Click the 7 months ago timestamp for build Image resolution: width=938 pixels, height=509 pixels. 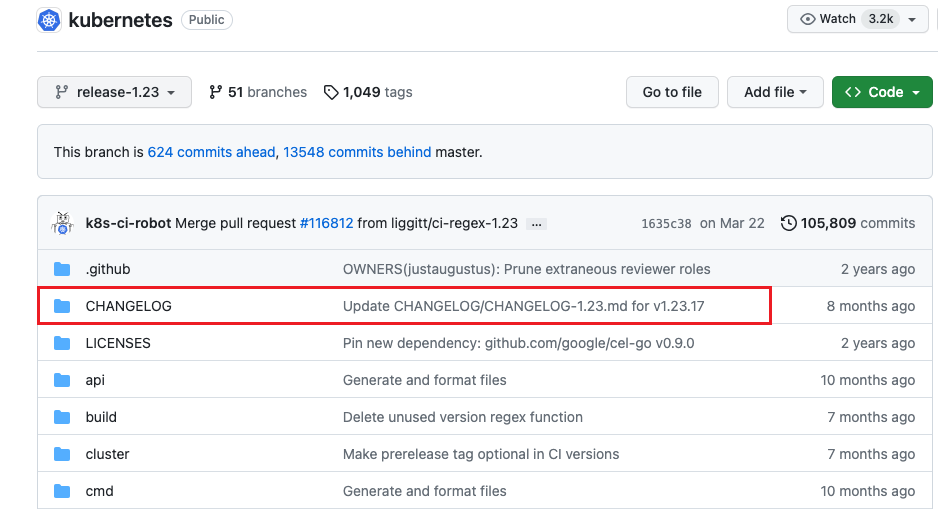(871, 417)
